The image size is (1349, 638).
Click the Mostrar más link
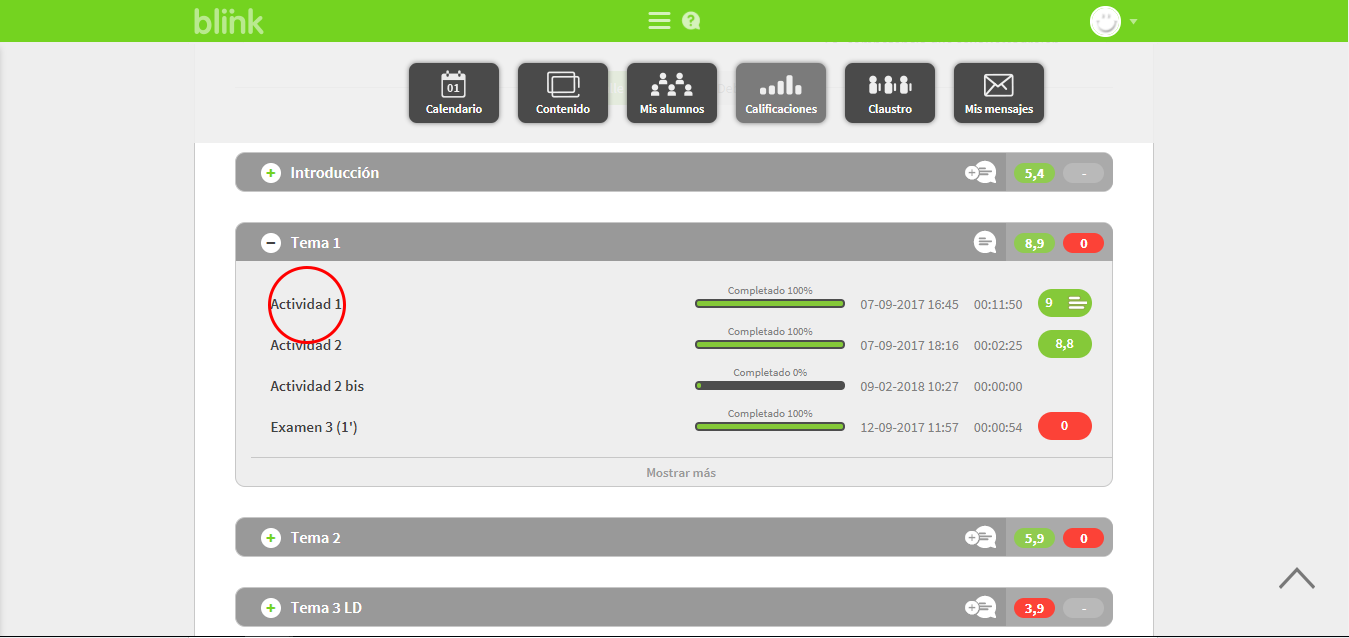coord(680,473)
